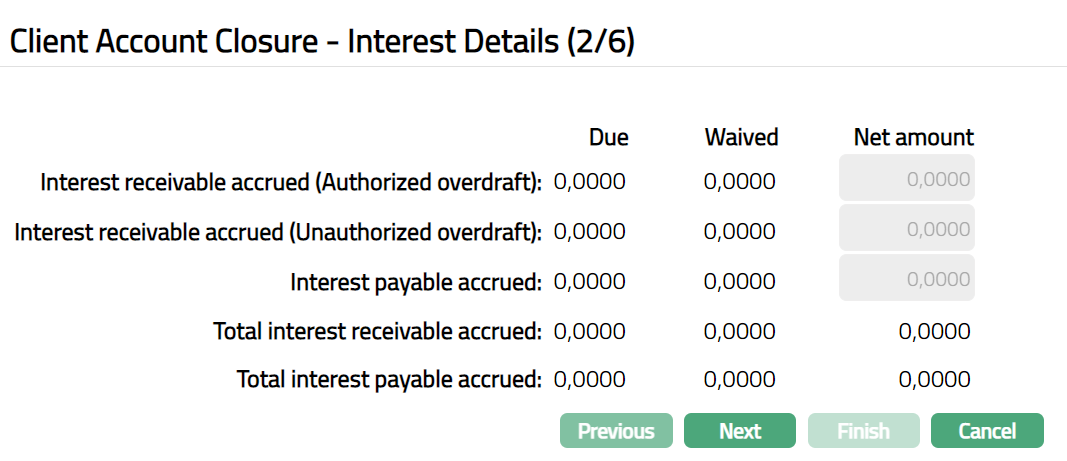Click Waived value of Interest payable accrued
This screenshot has width=1067, height=461.
pos(740,281)
